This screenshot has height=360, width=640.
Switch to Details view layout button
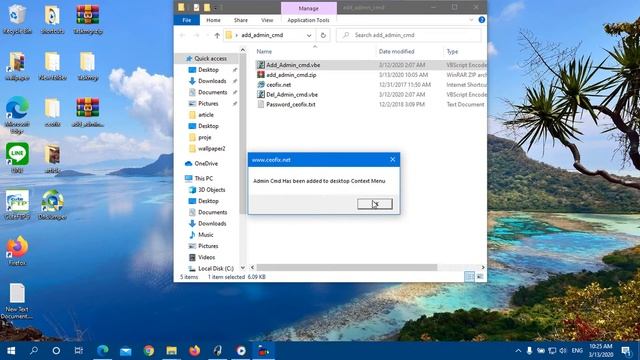click(469, 277)
